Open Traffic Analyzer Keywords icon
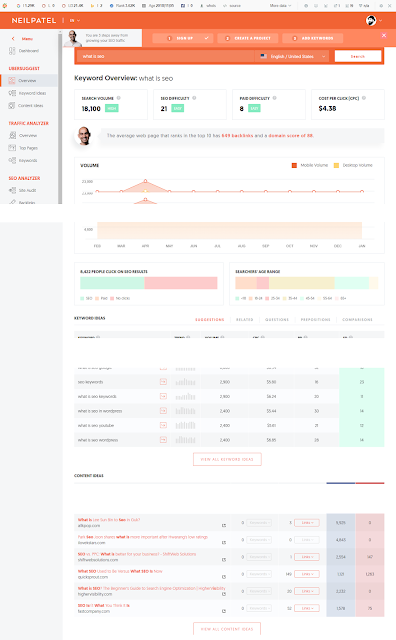The height and width of the screenshot is (640, 396). coord(12,160)
